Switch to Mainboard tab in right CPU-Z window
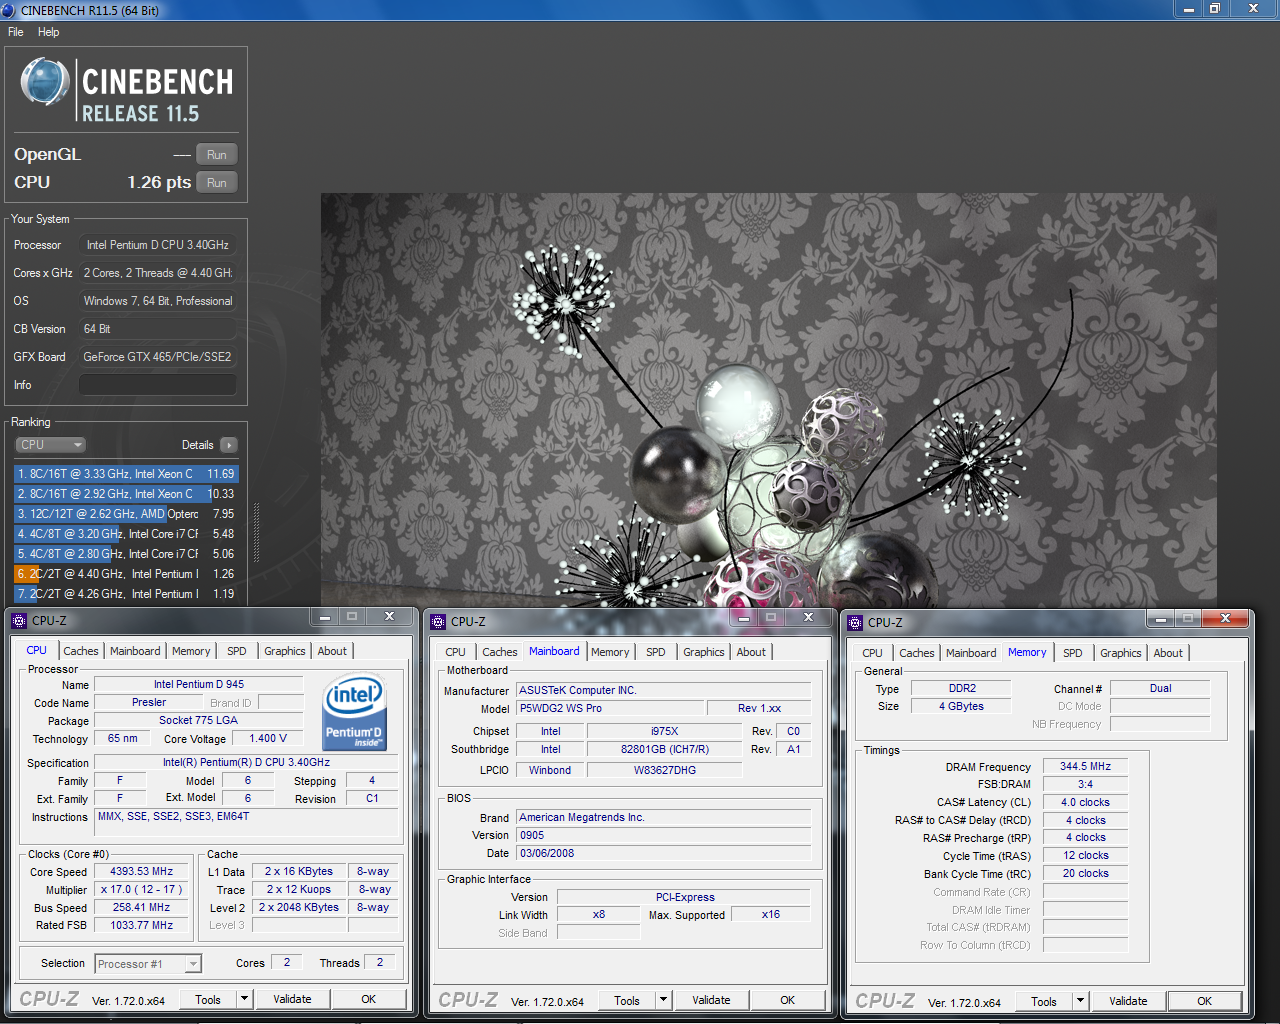Viewport: 1280px width, 1024px height. 971,653
